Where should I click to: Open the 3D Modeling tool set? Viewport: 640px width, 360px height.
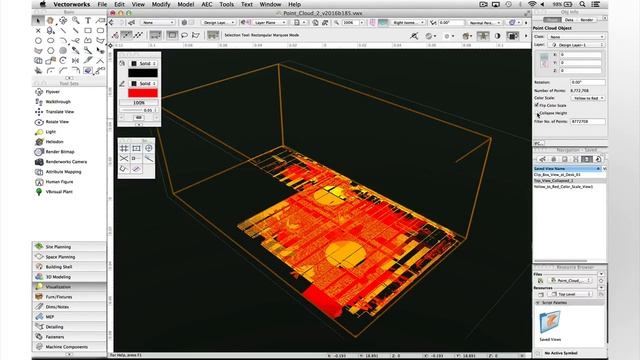(69, 277)
